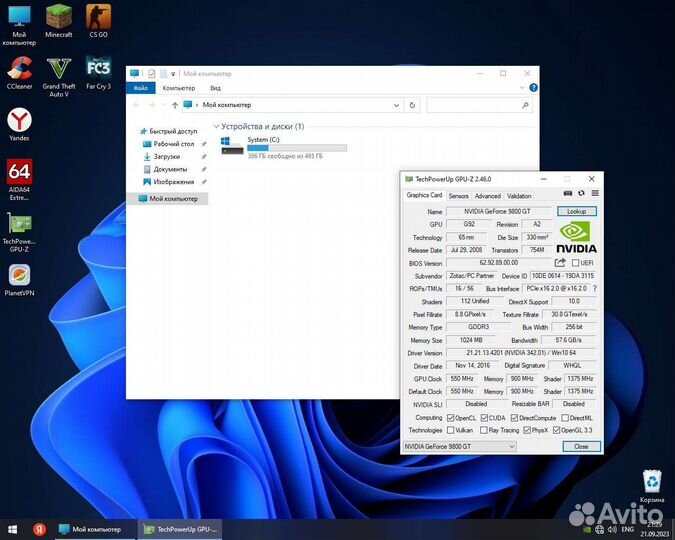675x540 pixels.
Task: Expand the Explorer address bar history dropdown
Action: pos(396,105)
